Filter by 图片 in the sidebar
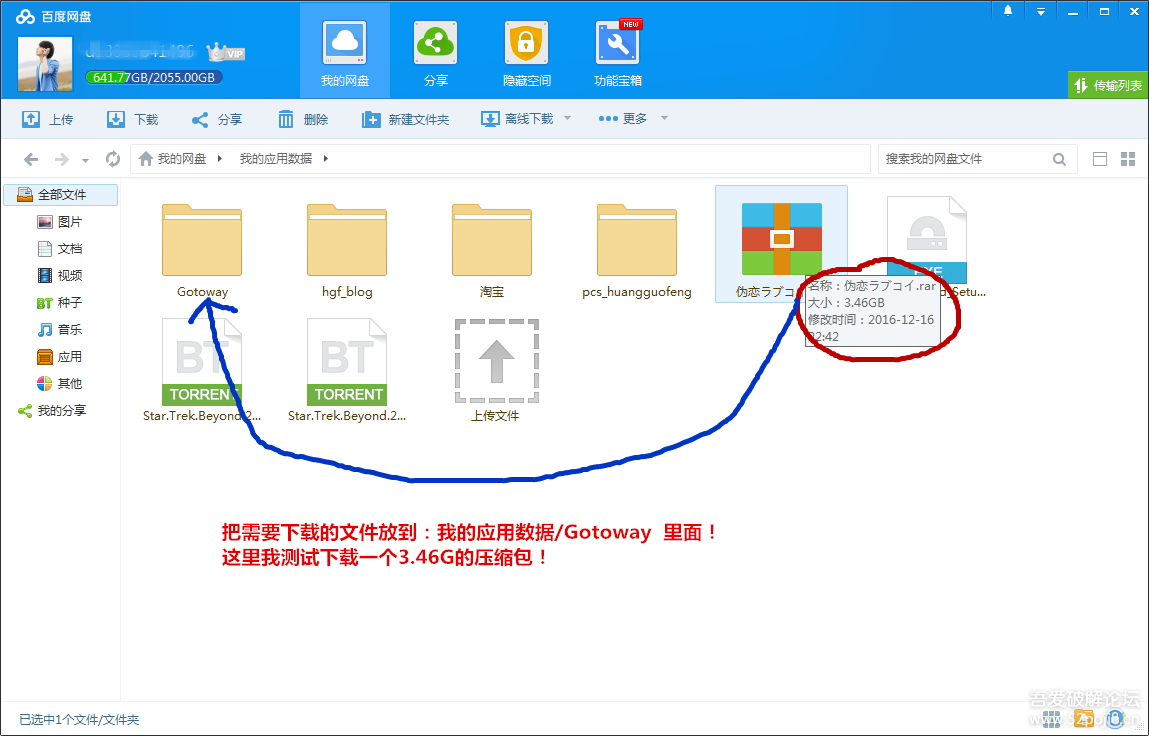This screenshot has width=1149, height=736. [59, 221]
